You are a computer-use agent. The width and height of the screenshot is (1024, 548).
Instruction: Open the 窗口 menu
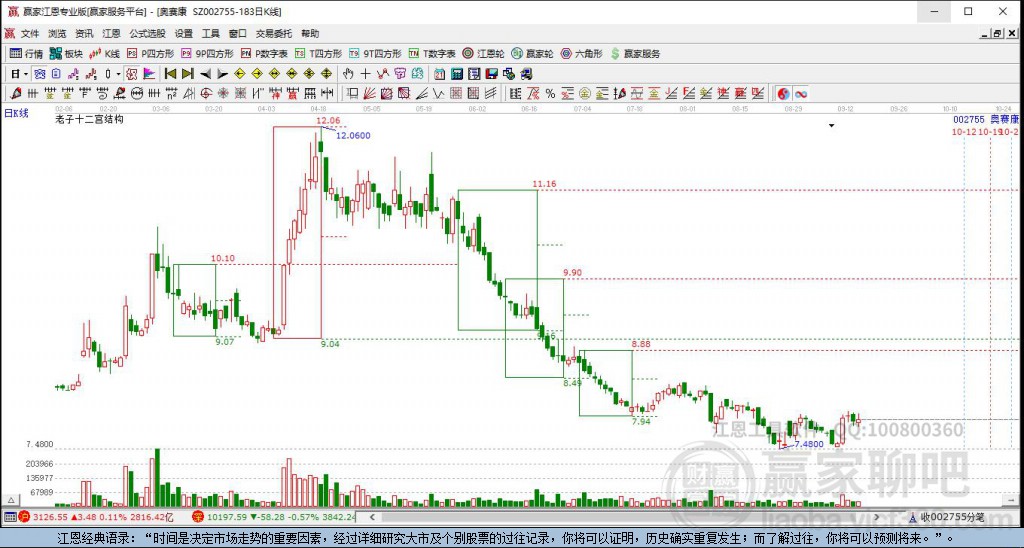coord(238,33)
